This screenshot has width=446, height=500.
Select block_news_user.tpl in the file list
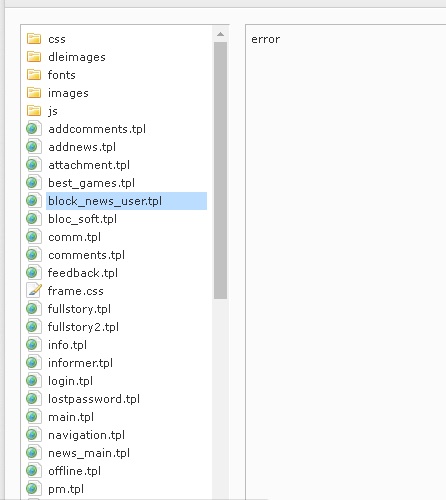[126, 201]
